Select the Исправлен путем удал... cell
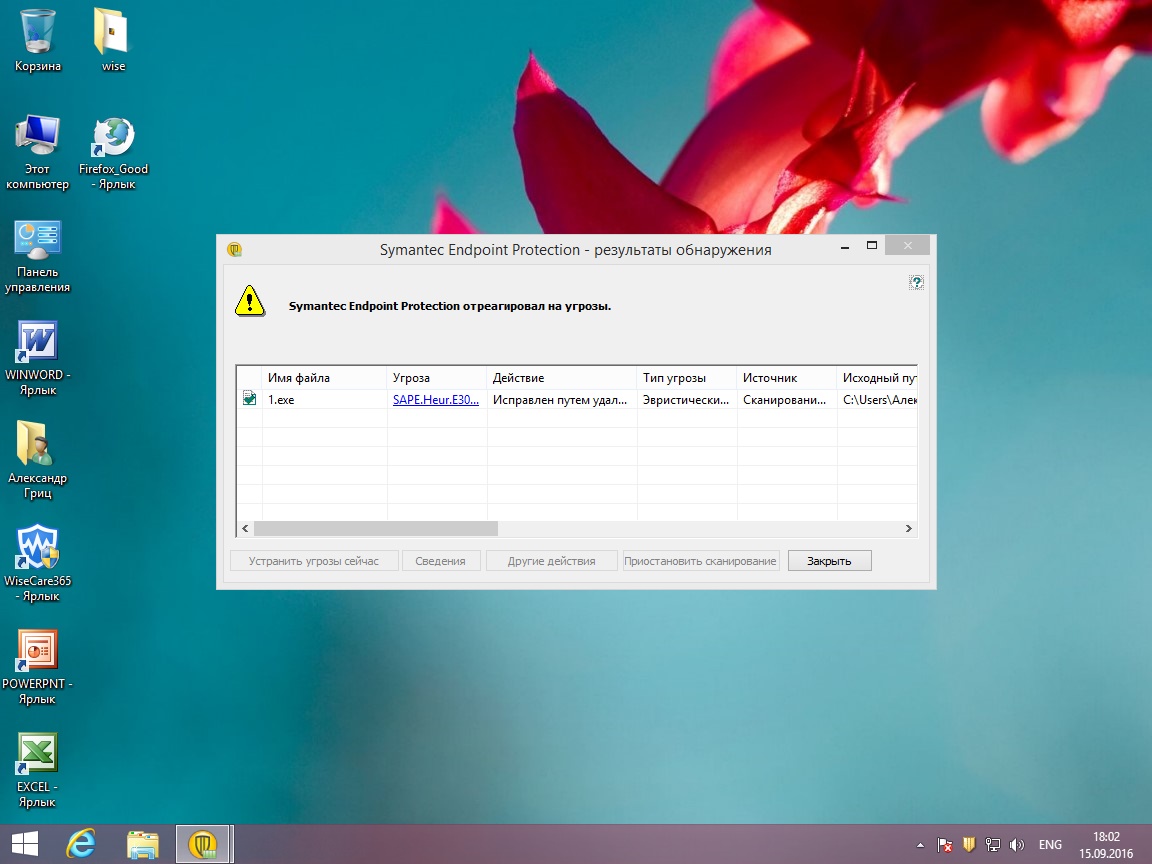Viewport: 1152px width, 864px height. (561, 400)
